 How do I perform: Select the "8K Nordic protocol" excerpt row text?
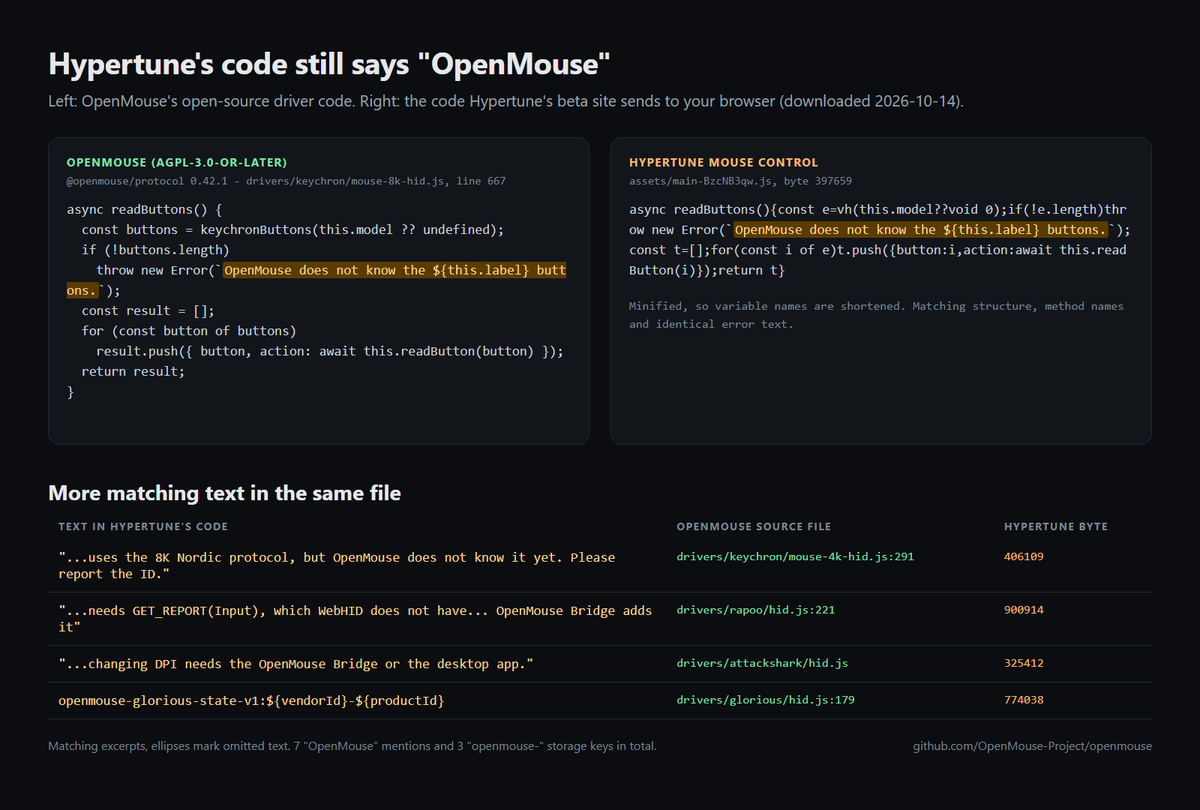click(337, 565)
